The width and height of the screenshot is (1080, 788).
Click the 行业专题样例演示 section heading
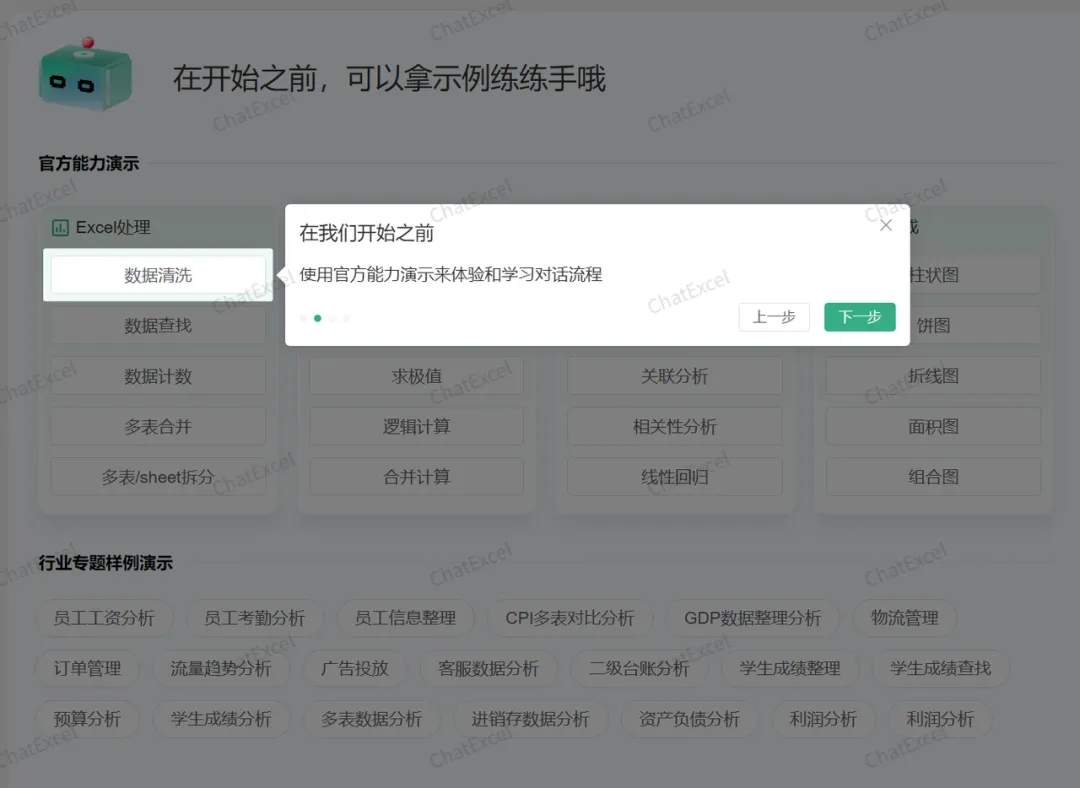tap(105, 563)
